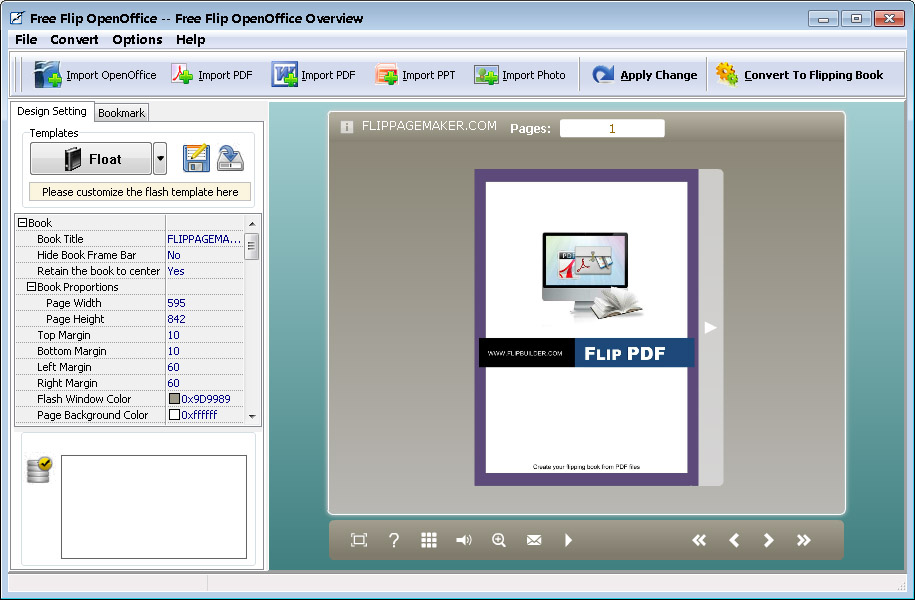The width and height of the screenshot is (915, 600).
Task: Click the Book Title property row label
Action: click(x=60, y=239)
